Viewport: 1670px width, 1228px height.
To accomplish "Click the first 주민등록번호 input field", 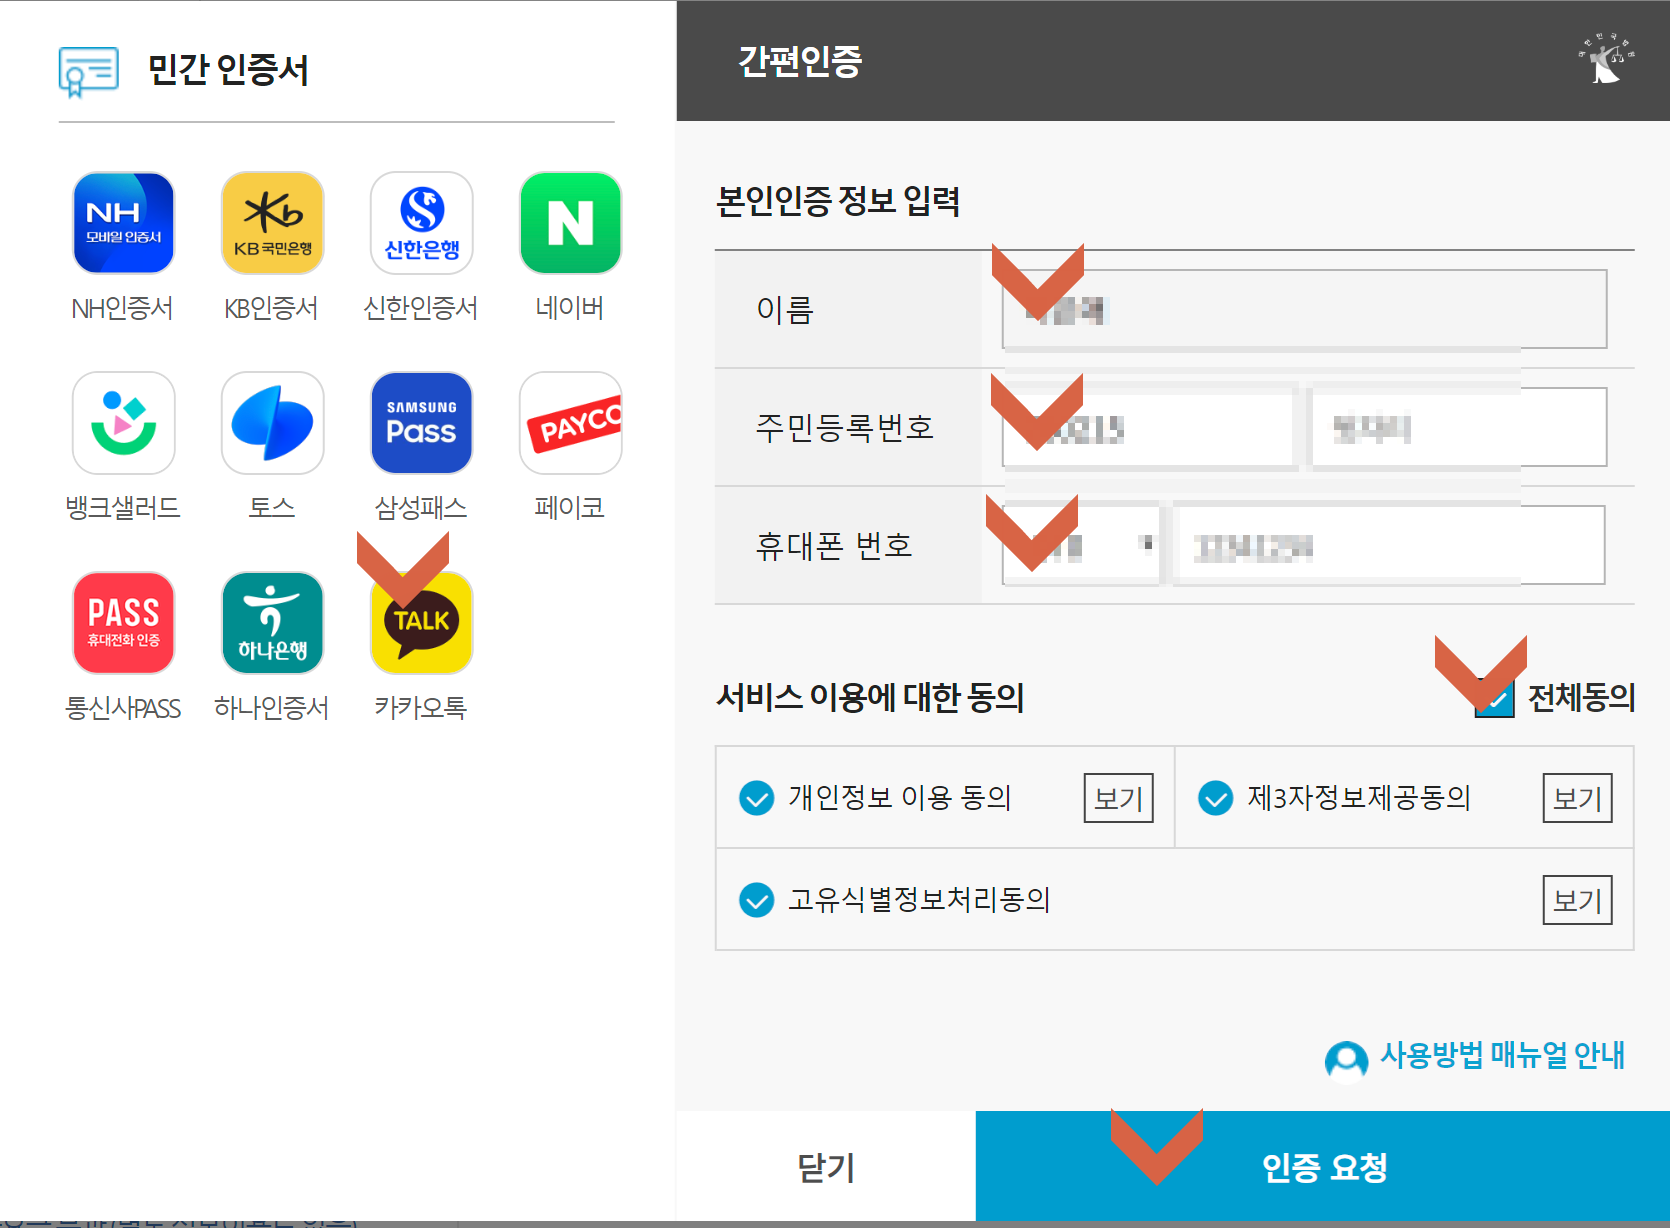I will [x=1149, y=427].
